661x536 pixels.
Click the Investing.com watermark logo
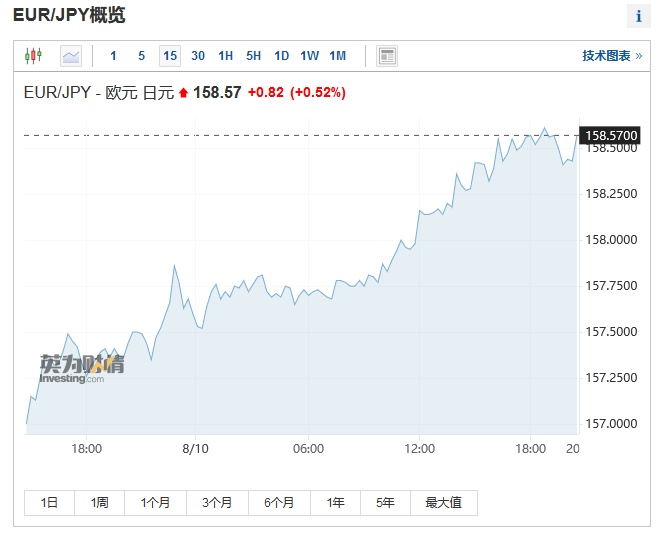82,368
